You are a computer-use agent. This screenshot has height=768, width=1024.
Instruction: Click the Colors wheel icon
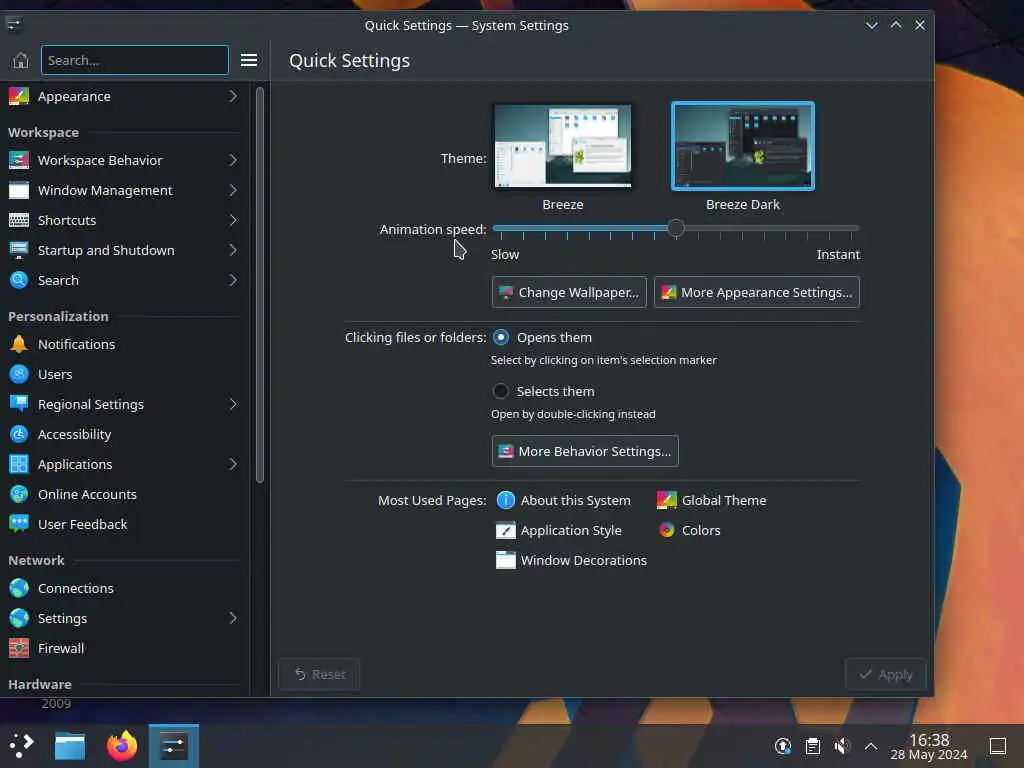point(666,530)
